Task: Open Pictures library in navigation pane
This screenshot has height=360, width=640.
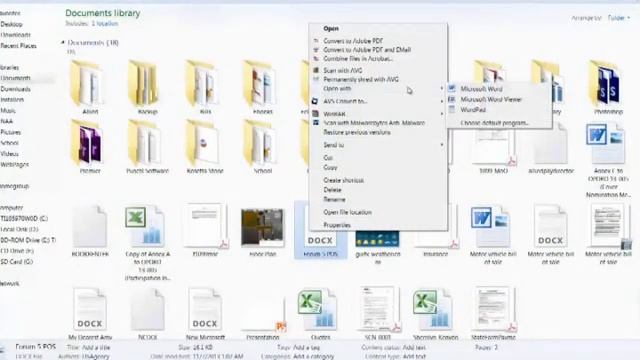Action: [x=11, y=132]
